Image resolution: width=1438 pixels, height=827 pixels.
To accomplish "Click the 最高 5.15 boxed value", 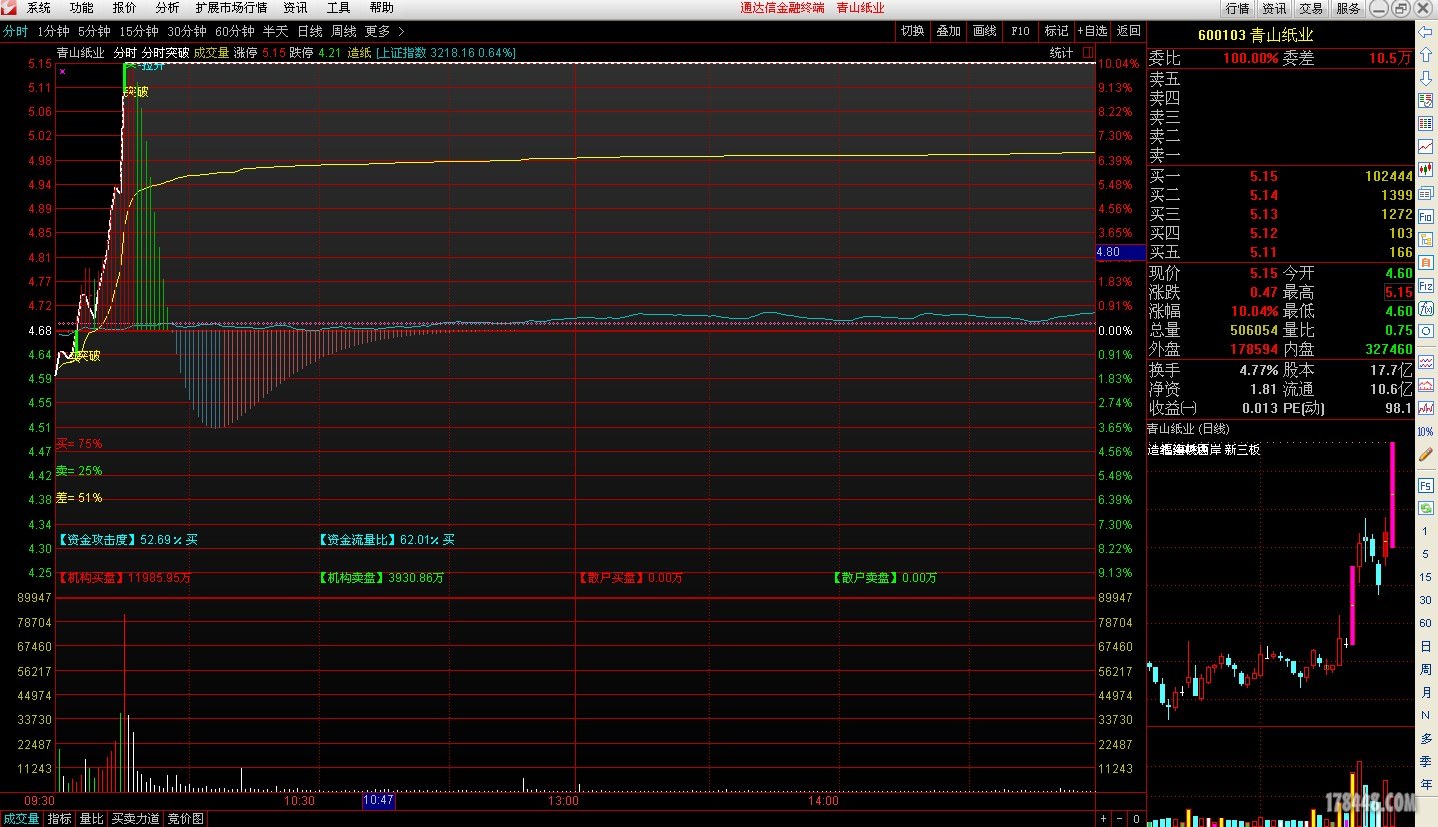I will (x=1398, y=292).
